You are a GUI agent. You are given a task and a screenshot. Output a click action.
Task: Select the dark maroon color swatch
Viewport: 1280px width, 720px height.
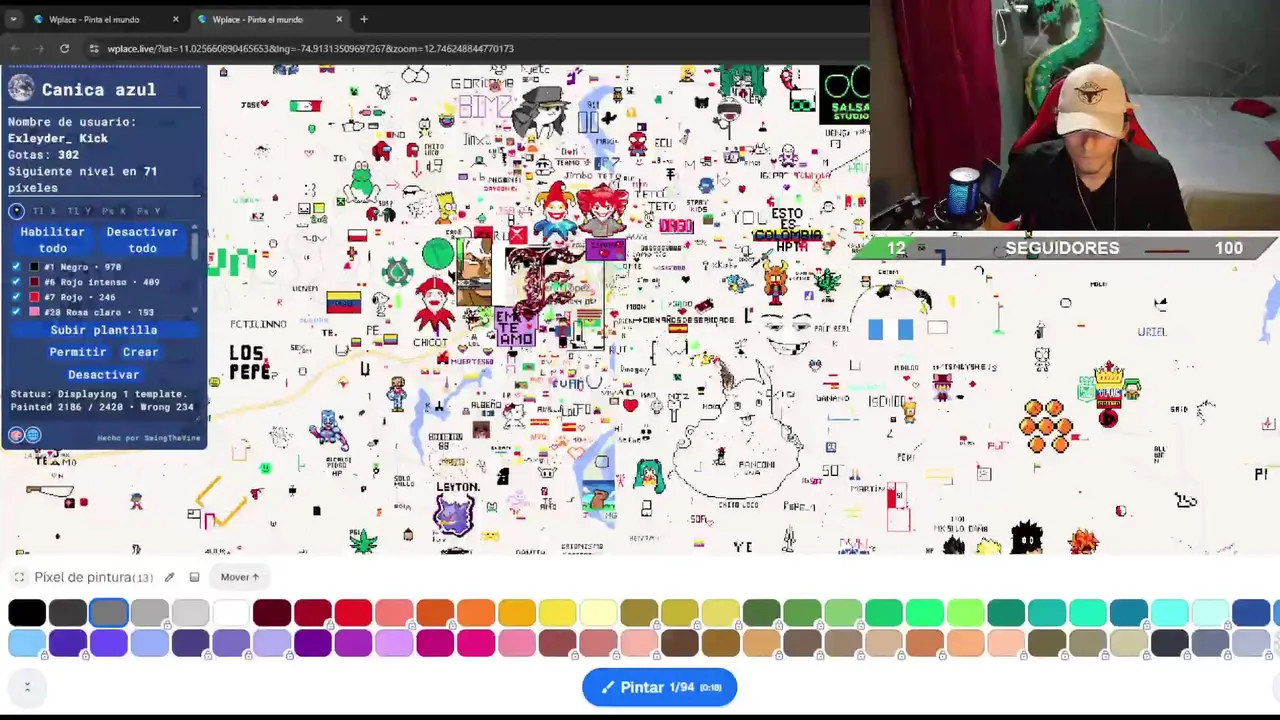(x=272, y=612)
